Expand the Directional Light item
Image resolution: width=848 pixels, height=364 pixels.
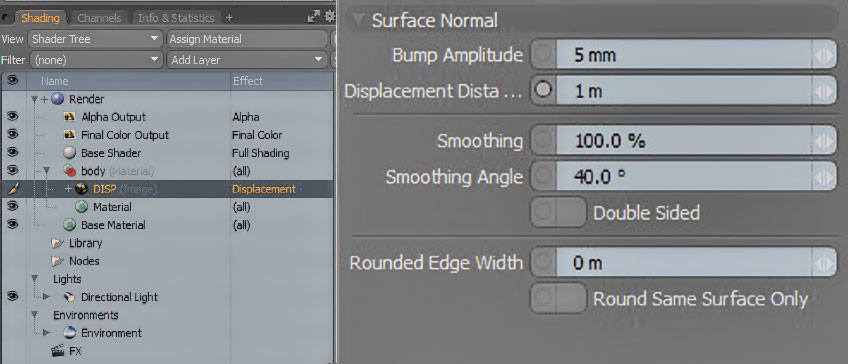point(47,297)
